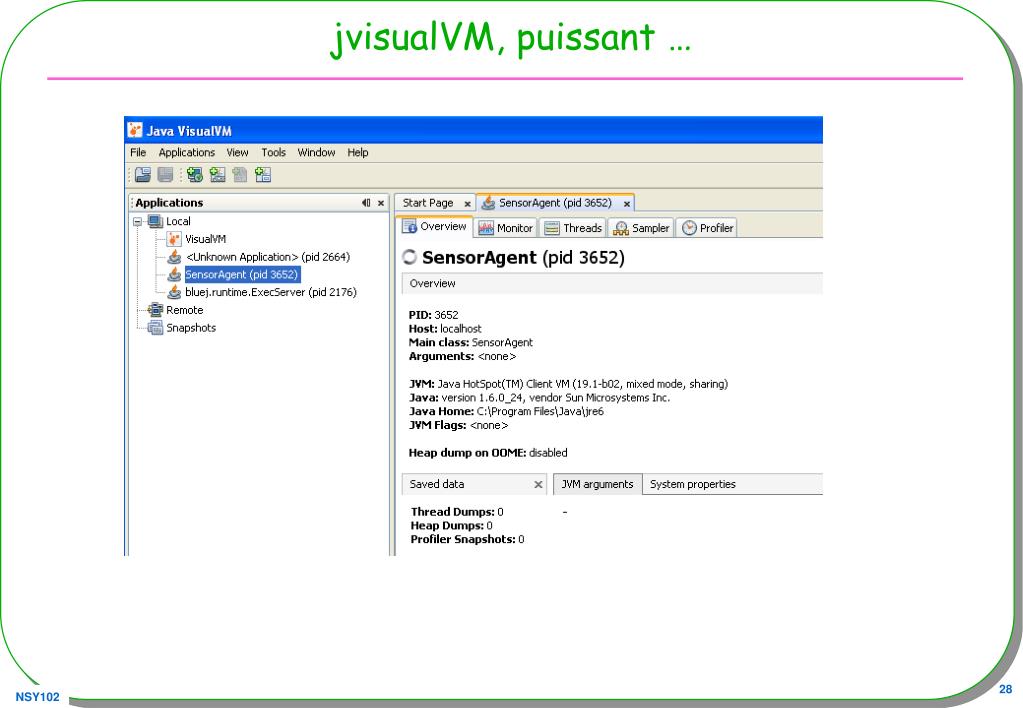Click the Arguments: <none> line

pos(462,356)
